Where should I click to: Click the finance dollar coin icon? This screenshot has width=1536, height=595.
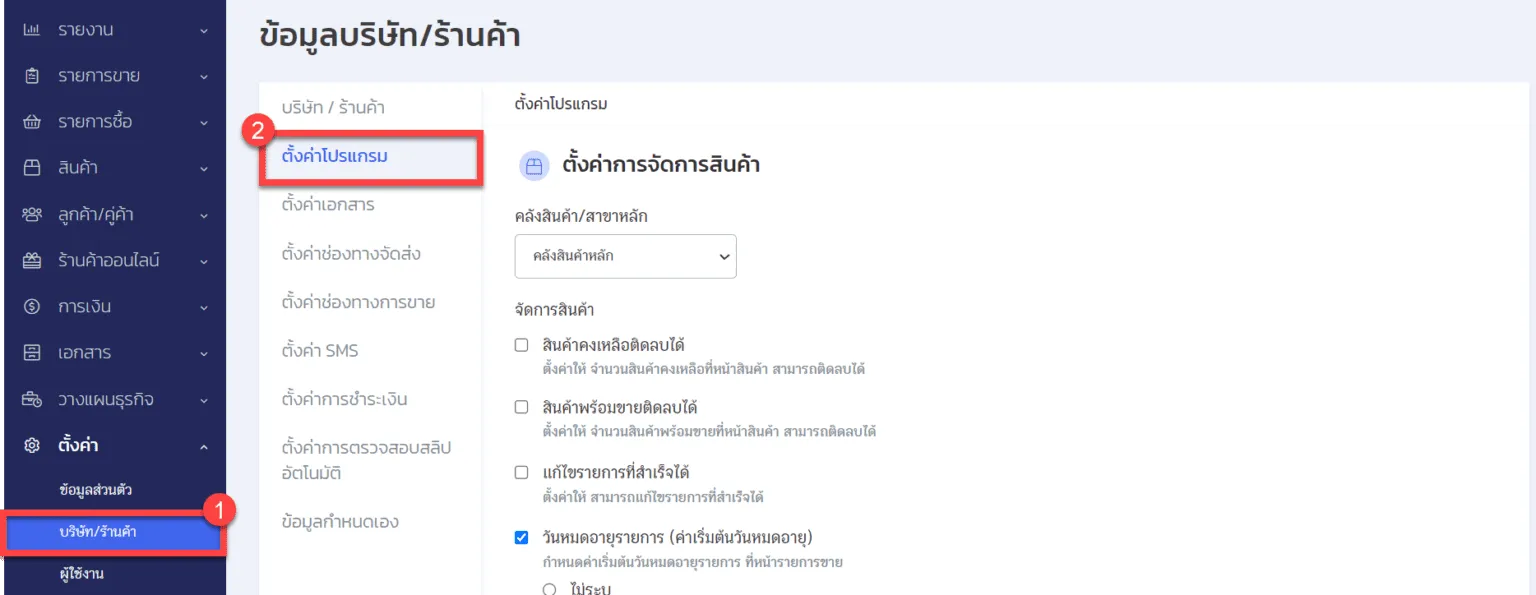click(x=31, y=307)
